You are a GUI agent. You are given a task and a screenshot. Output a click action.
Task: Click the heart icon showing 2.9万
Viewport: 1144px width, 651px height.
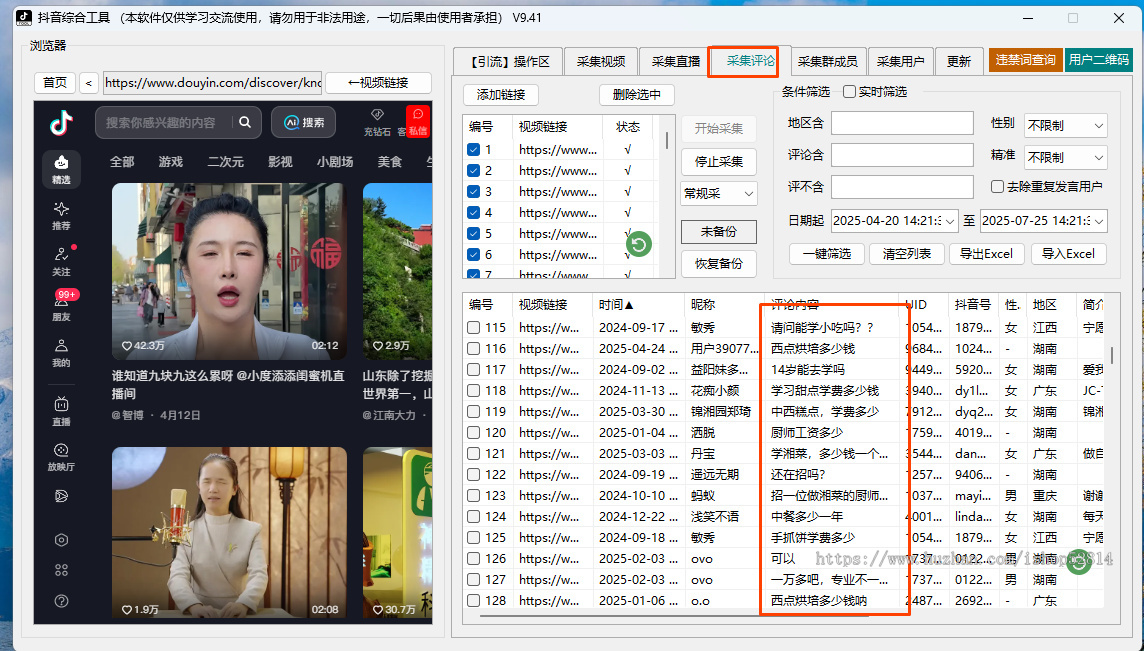click(378, 346)
